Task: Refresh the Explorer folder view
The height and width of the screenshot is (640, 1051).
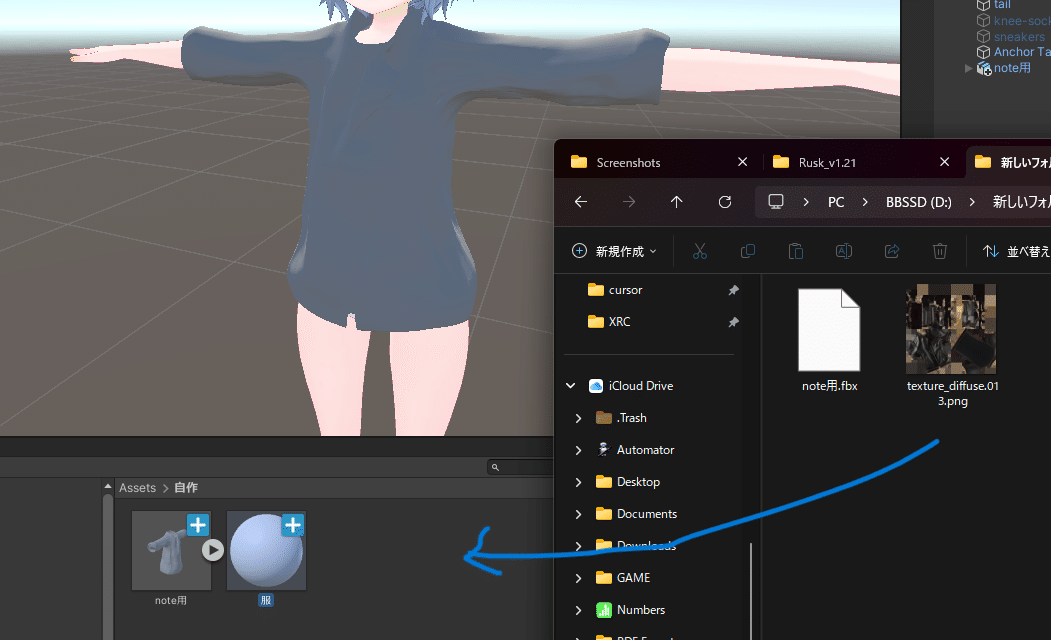Action: [x=725, y=202]
